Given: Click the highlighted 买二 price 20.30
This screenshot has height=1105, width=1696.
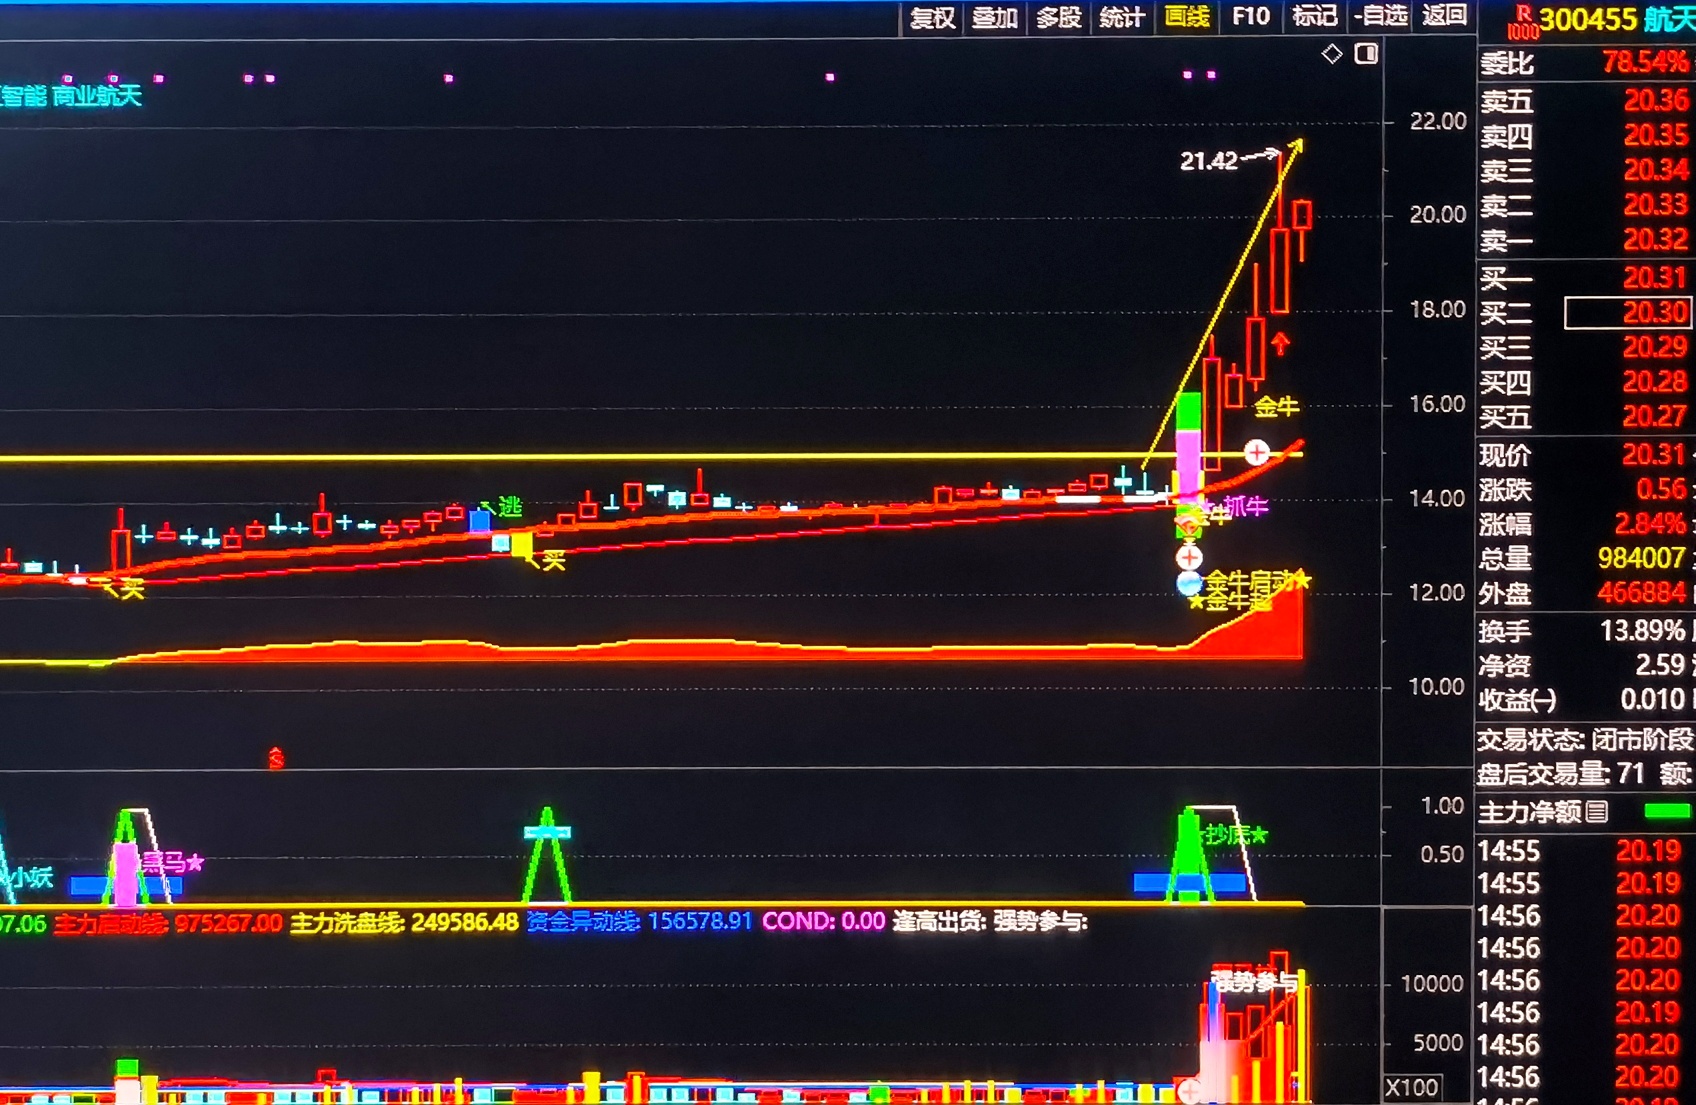Looking at the screenshot, I should tap(1628, 313).
